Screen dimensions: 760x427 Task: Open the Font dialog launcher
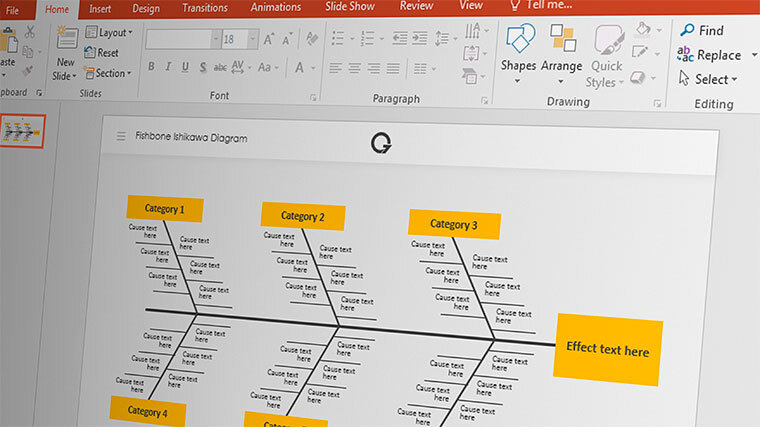(x=313, y=97)
